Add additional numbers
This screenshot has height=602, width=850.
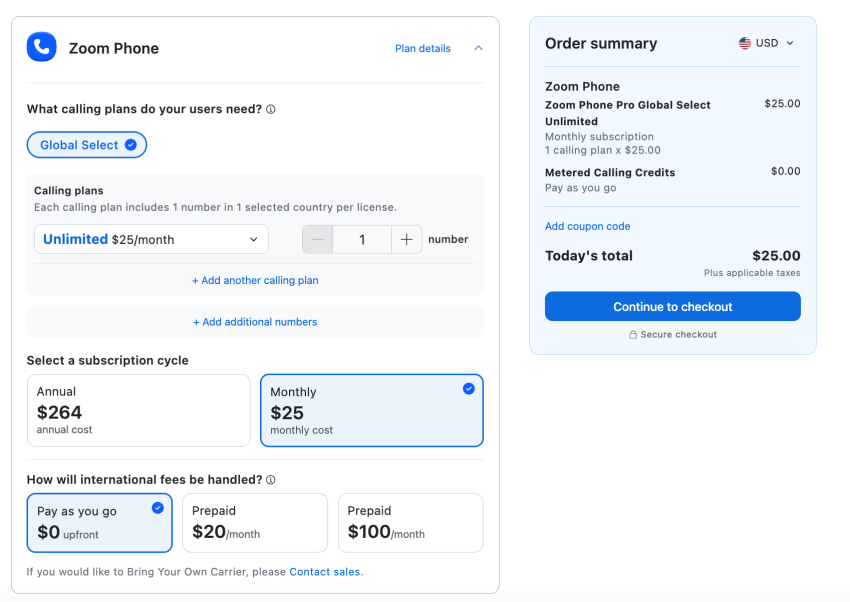click(255, 322)
